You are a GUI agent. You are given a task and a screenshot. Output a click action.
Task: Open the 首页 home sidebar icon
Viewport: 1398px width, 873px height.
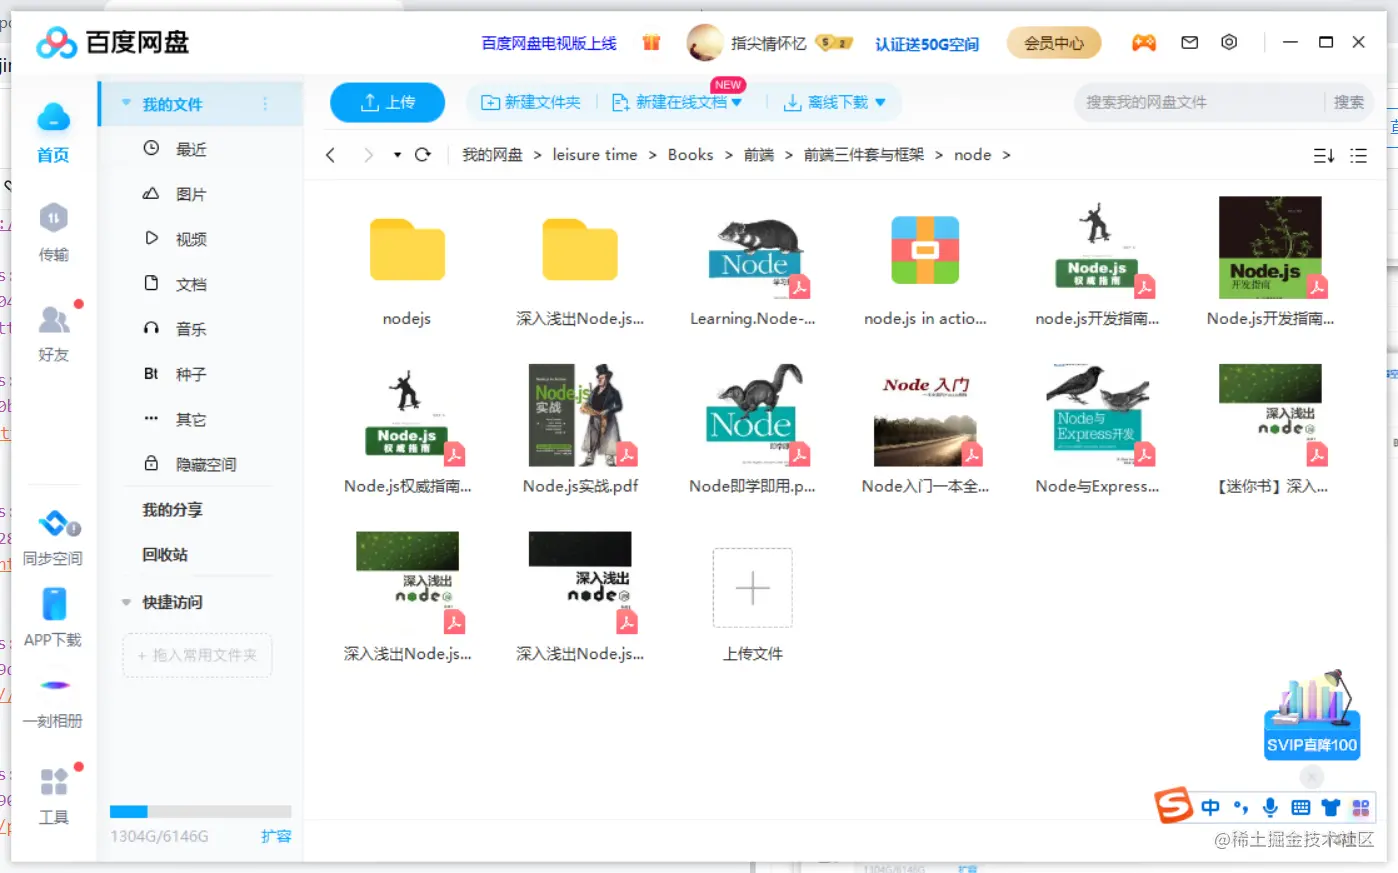[53, 119]
